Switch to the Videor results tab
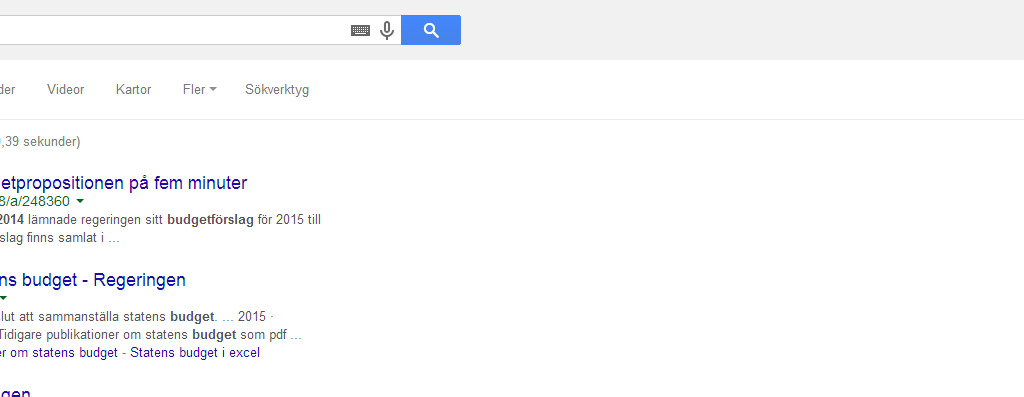The height and width of the screenshot is (397, 1024). click(x=65, y=89)
